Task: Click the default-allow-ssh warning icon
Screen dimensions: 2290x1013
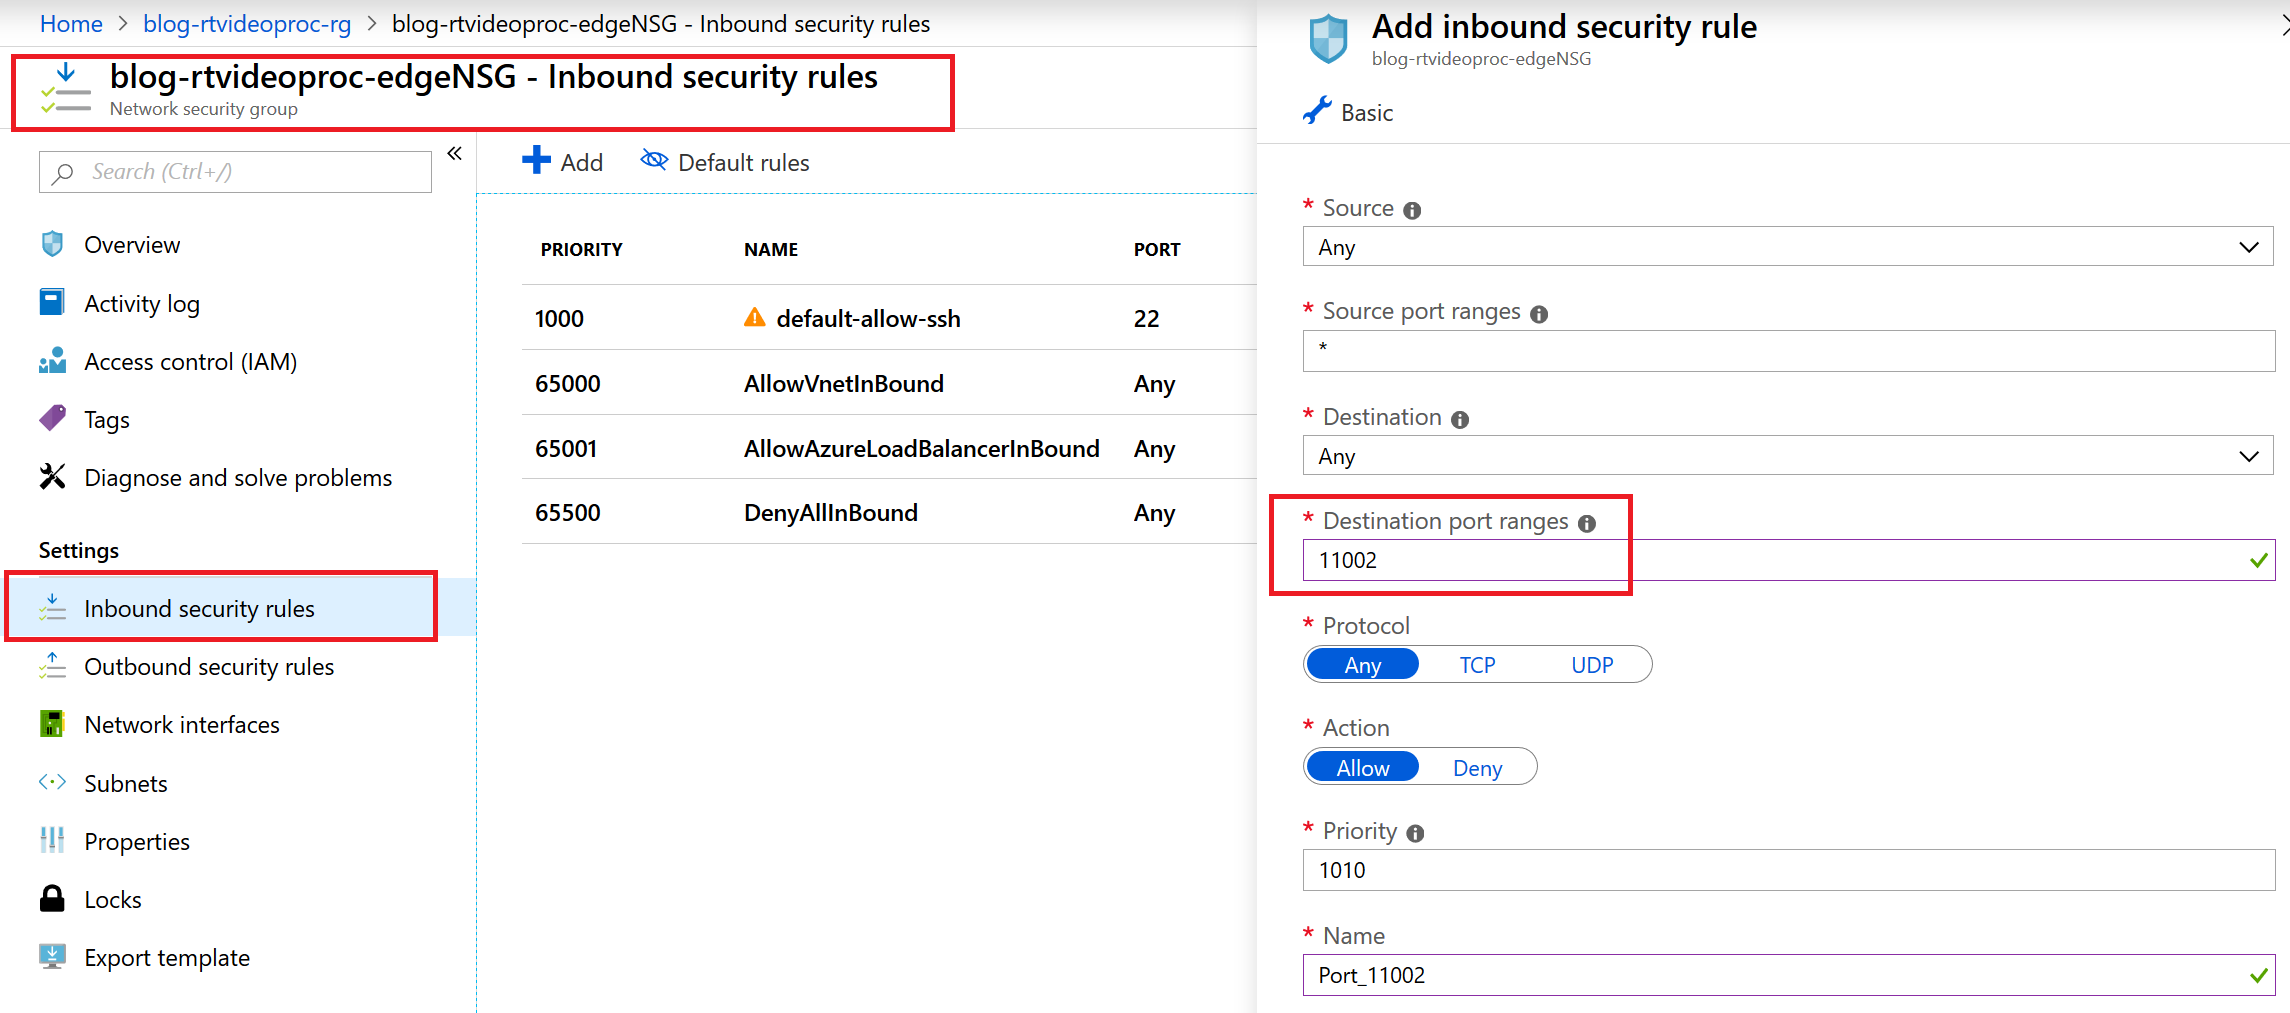Action: point(755,318)
